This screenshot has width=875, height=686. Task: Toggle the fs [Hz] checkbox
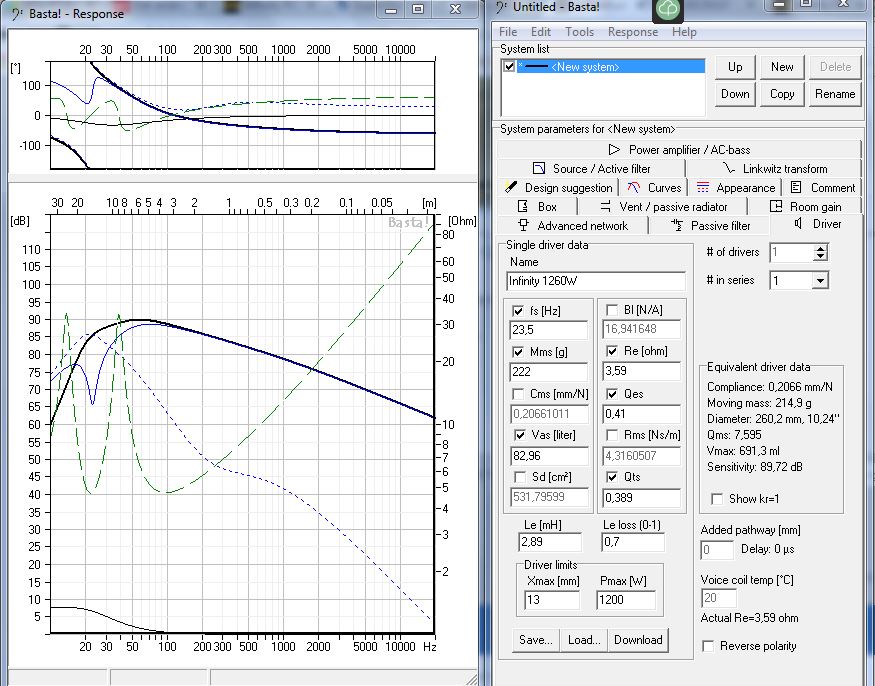pos(518,311)
